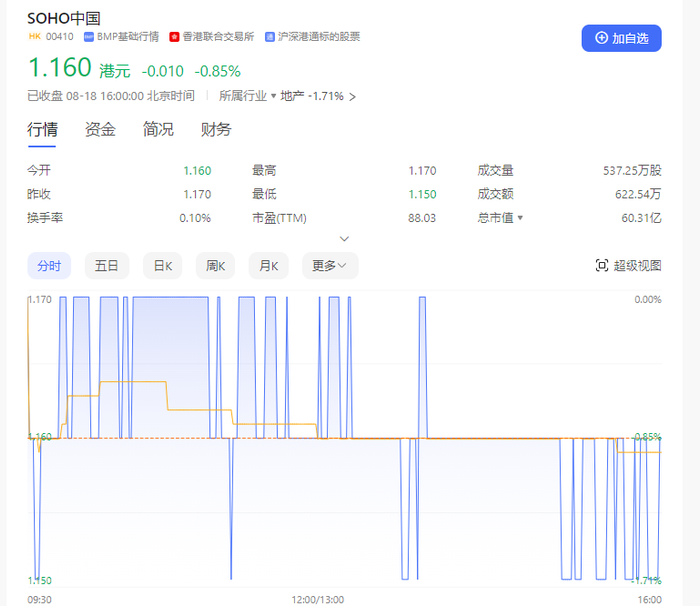Click the 今开 value 1.160
Viewport: 700px width, 606px height.
pyautogui.click(x=197, y=171)
